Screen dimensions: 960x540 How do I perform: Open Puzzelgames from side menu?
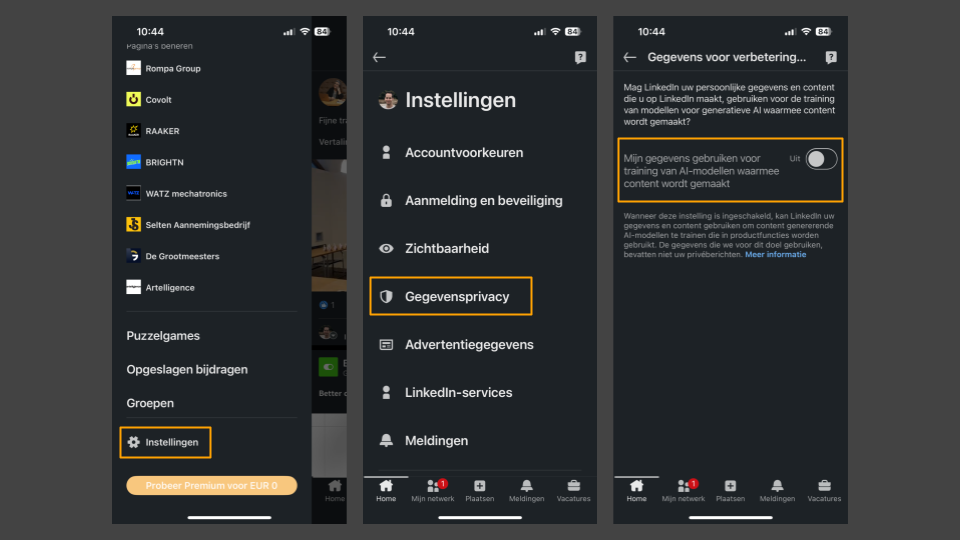click(x=163, y=336)
